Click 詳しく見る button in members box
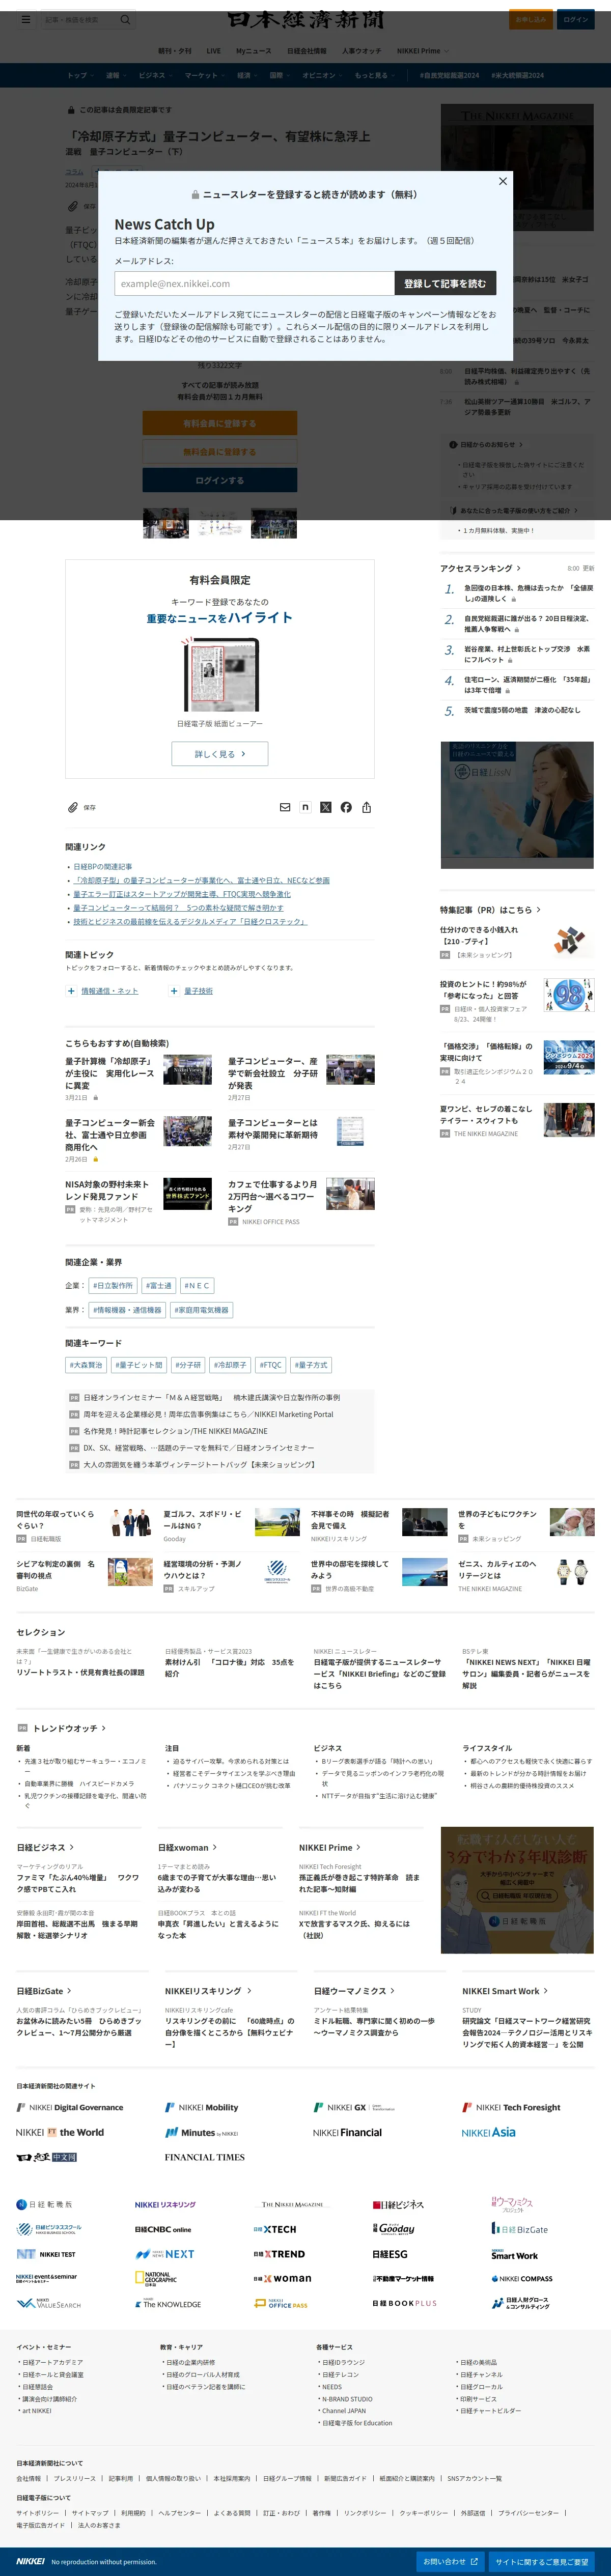The image size is (611, 2576). 219,754
